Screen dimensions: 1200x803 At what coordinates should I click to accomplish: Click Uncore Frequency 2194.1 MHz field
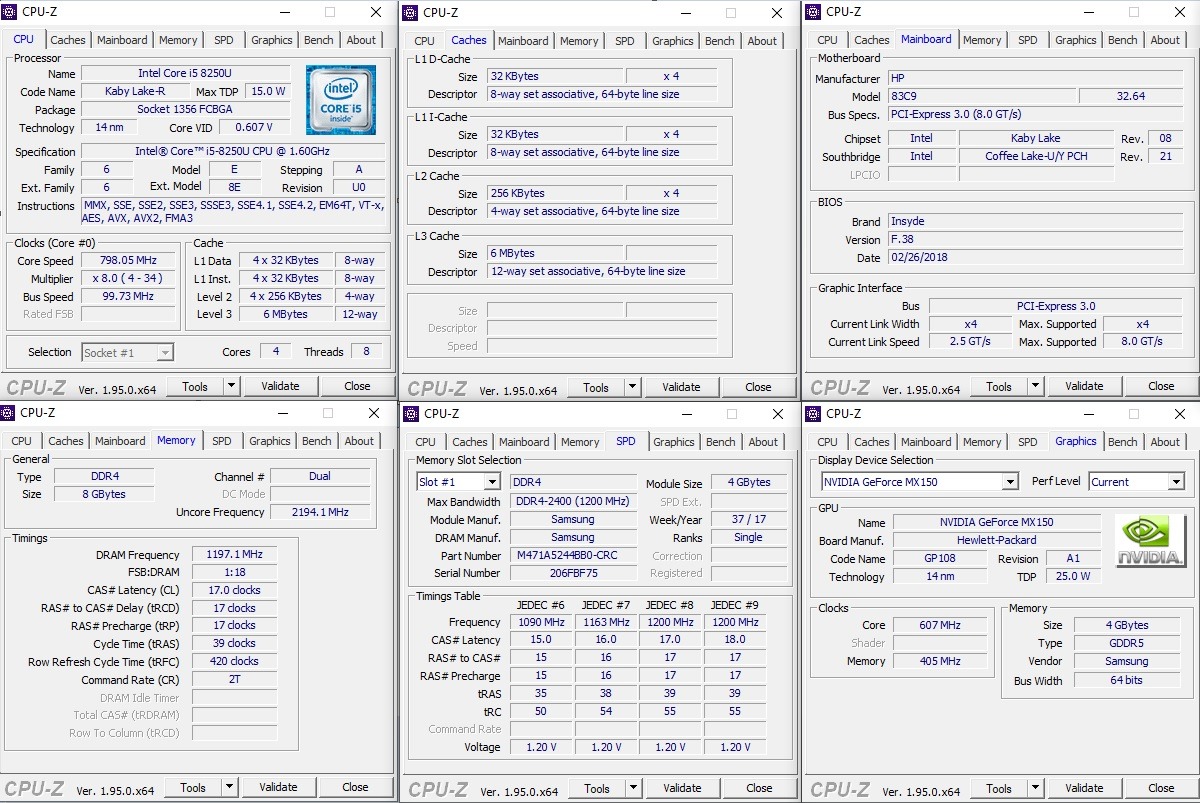point(319,512)
